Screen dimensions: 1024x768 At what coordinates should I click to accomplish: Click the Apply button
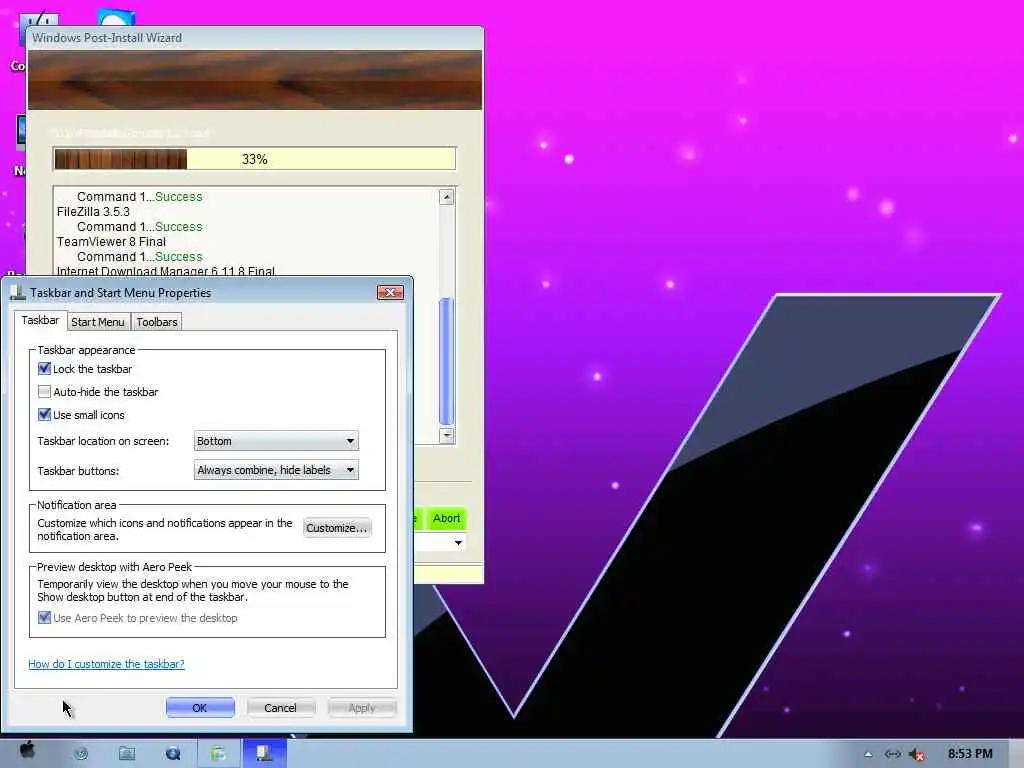[x=362, y=708]
